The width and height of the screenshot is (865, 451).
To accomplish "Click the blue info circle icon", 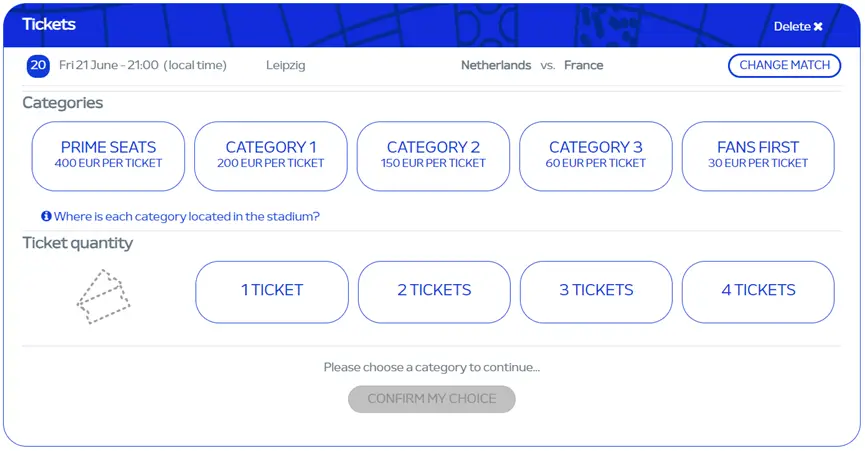I will click(46, 216).
